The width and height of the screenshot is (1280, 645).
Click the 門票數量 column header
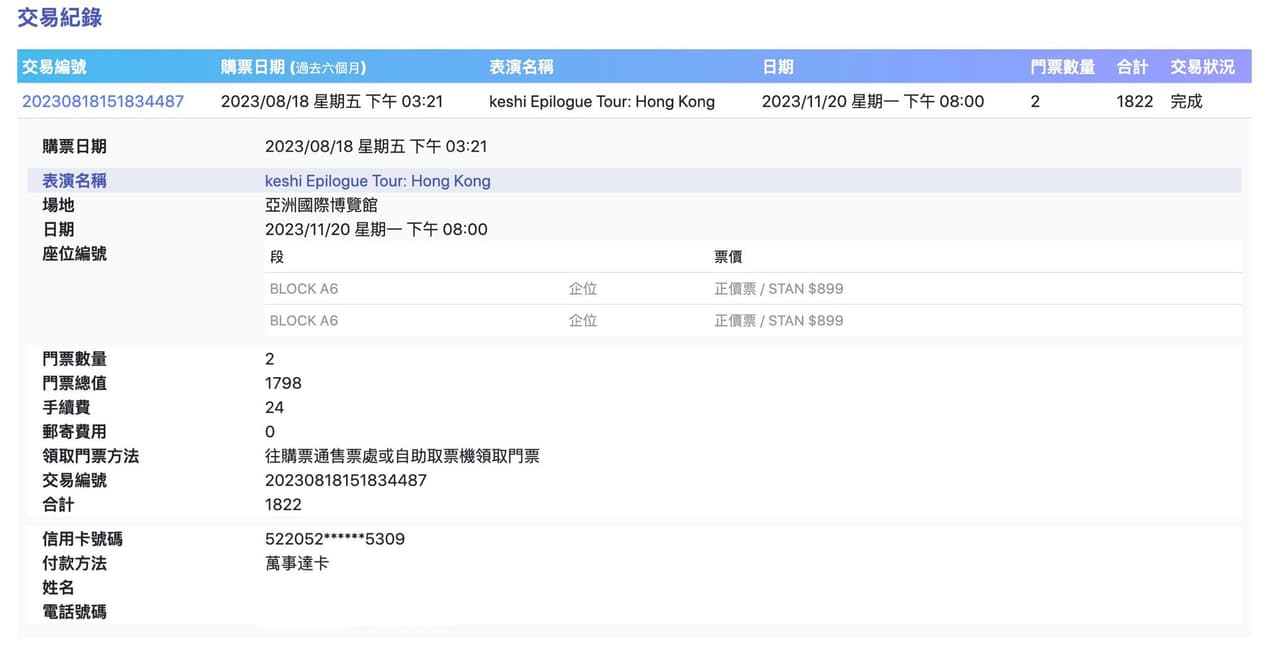[1064, 66]
